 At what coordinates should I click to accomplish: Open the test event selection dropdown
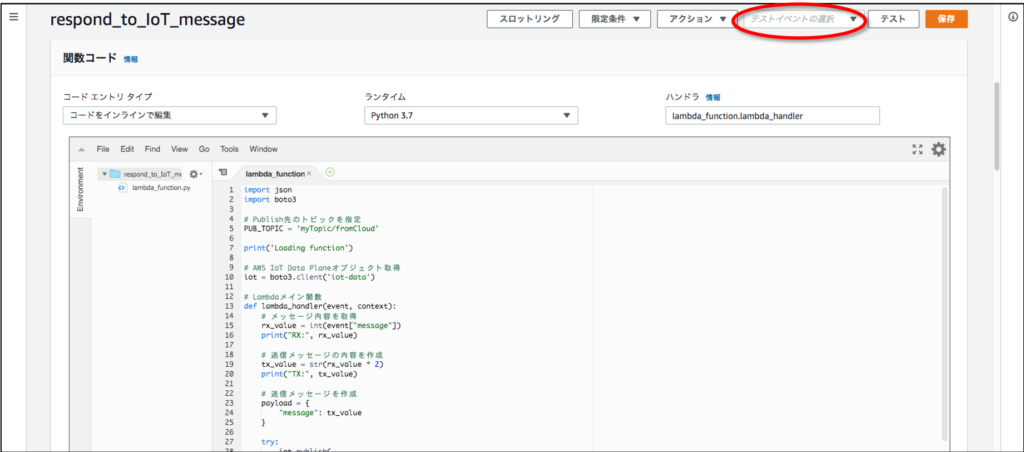[x=799, y=19]
